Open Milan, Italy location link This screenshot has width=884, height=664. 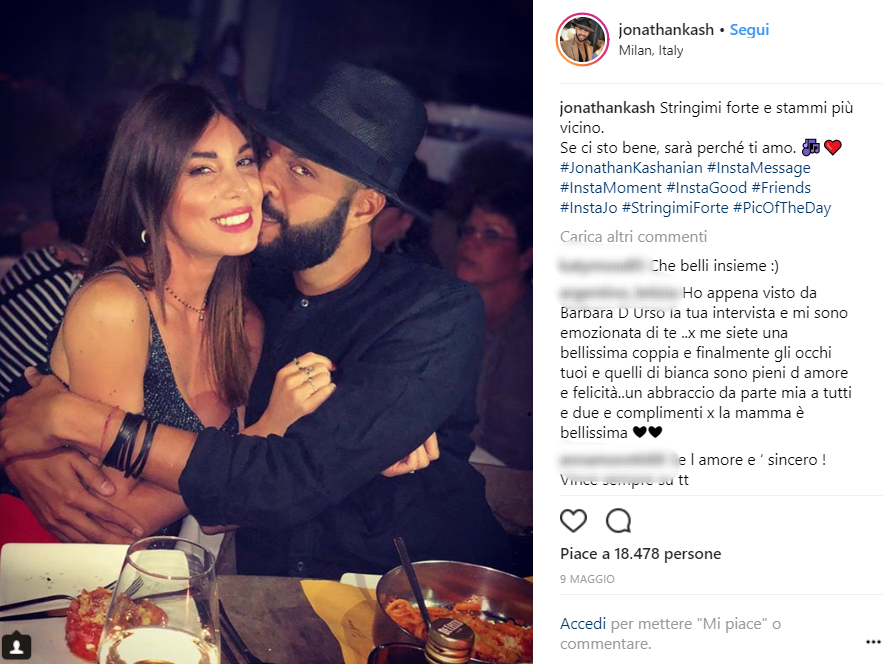point(651,50)
